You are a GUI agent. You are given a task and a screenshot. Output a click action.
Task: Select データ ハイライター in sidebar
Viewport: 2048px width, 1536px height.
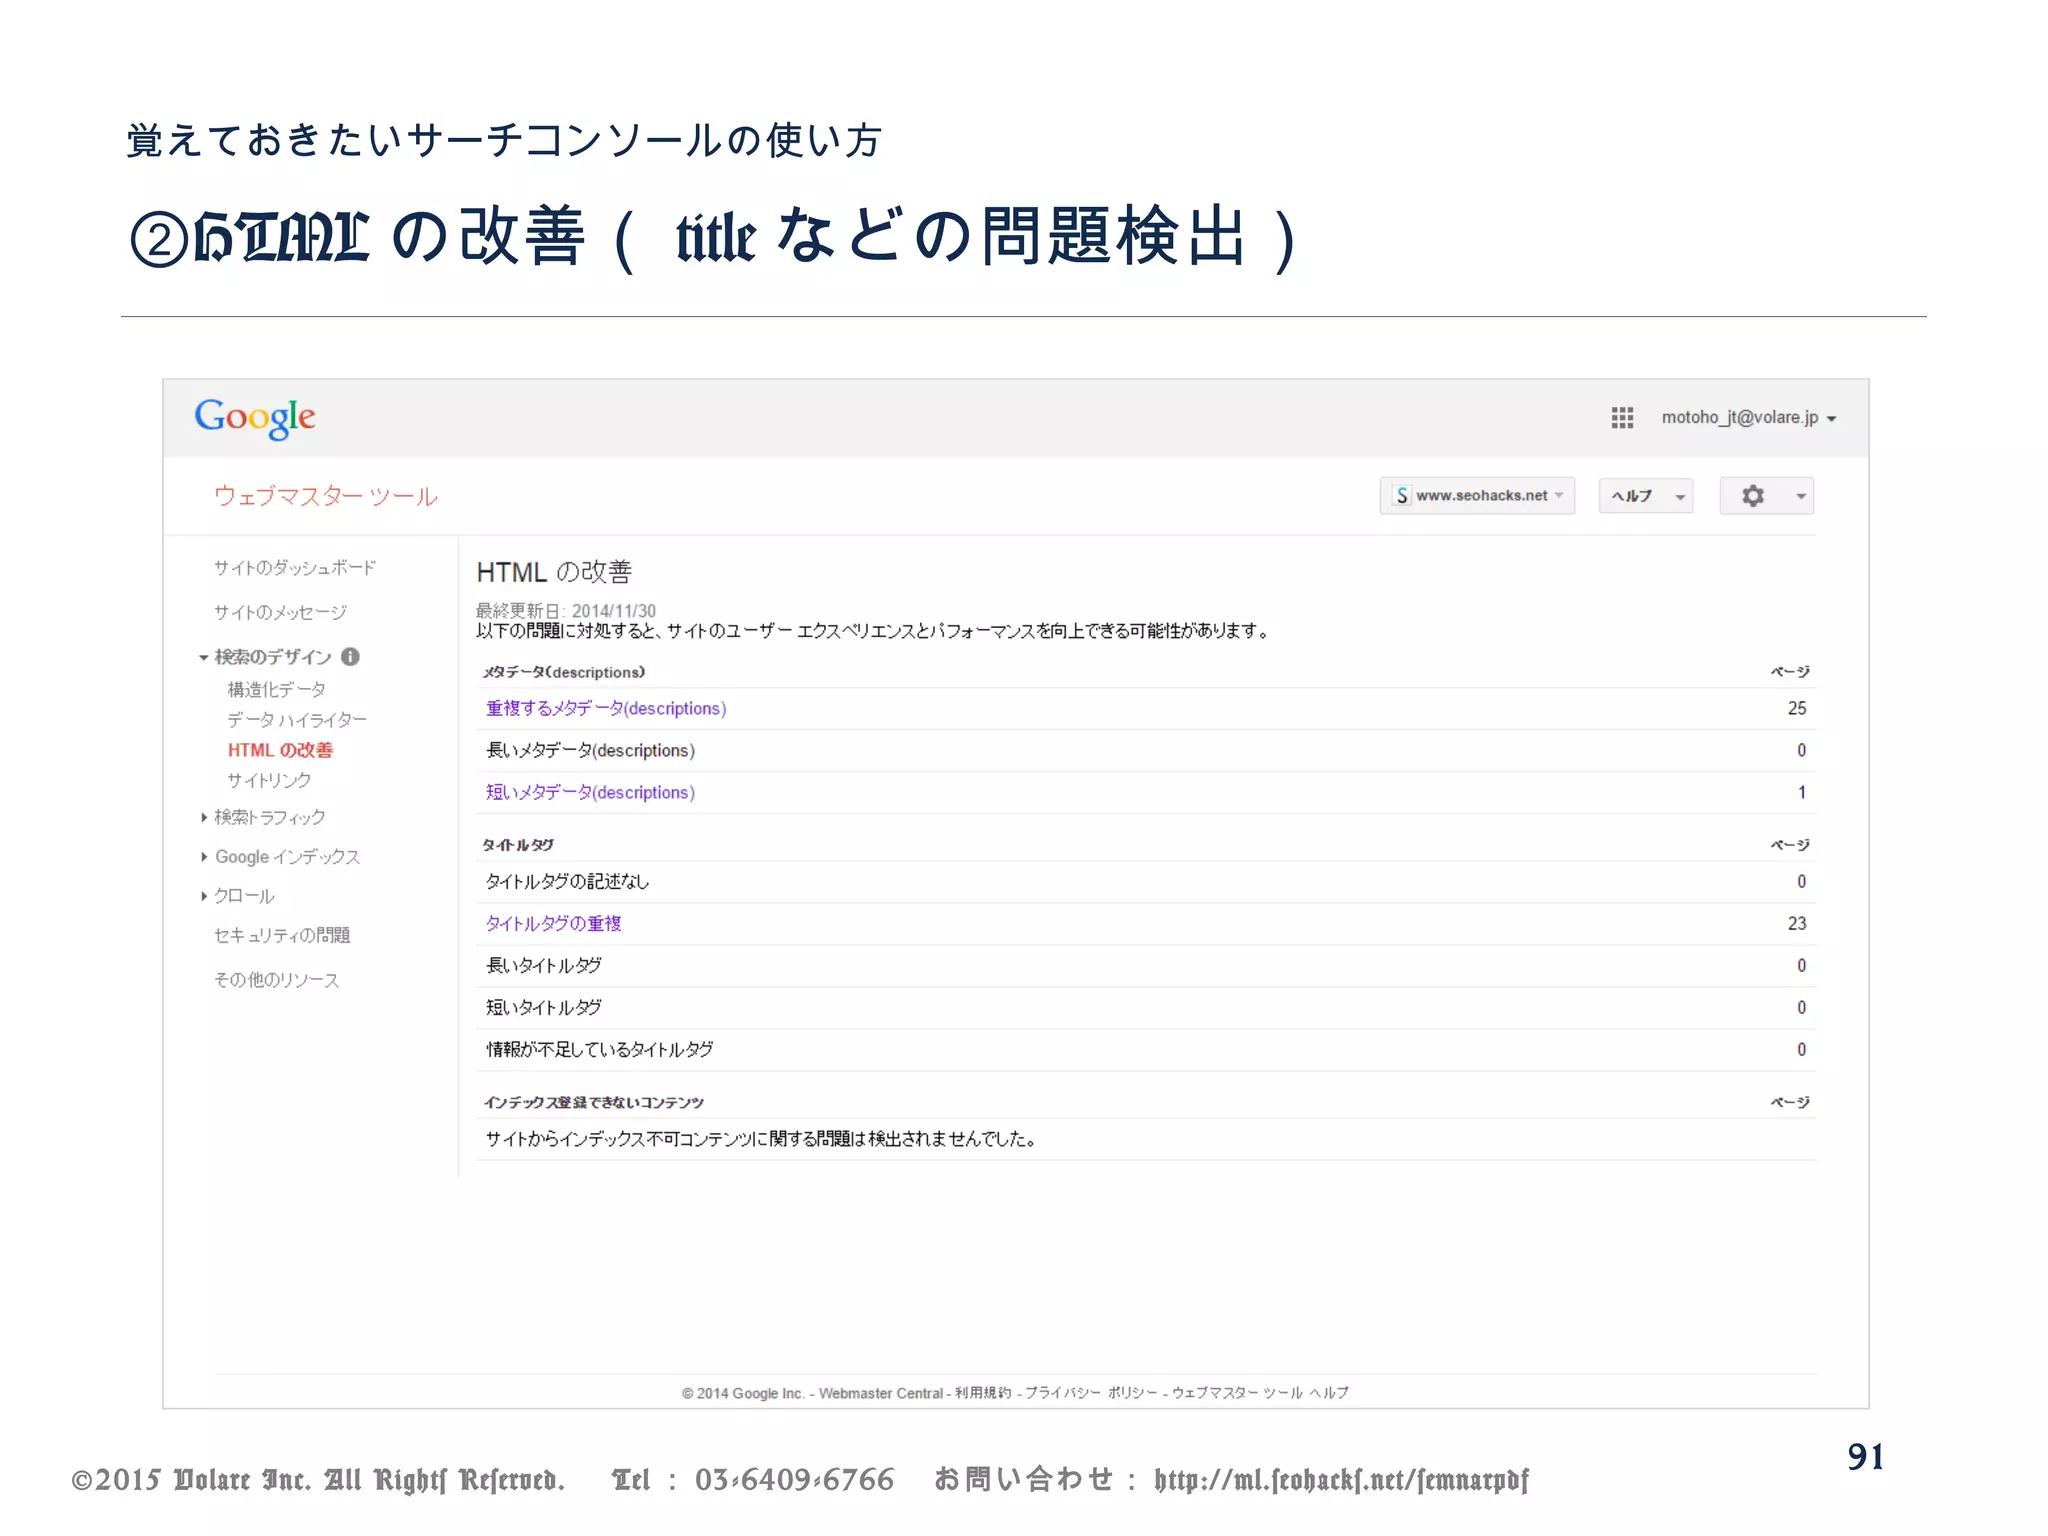pyautogui.click(x=297, y=720)
